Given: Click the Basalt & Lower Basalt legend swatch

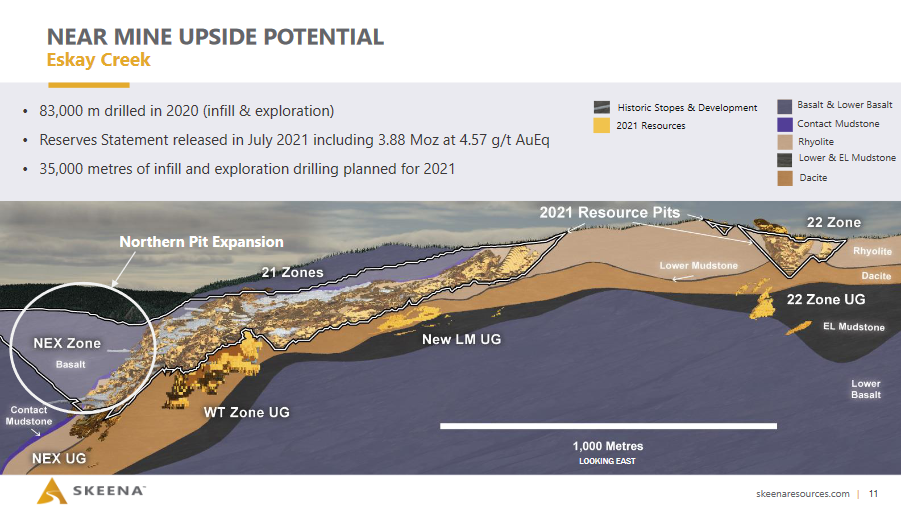Looking at the screenshot, I should [x=785, y=106].
